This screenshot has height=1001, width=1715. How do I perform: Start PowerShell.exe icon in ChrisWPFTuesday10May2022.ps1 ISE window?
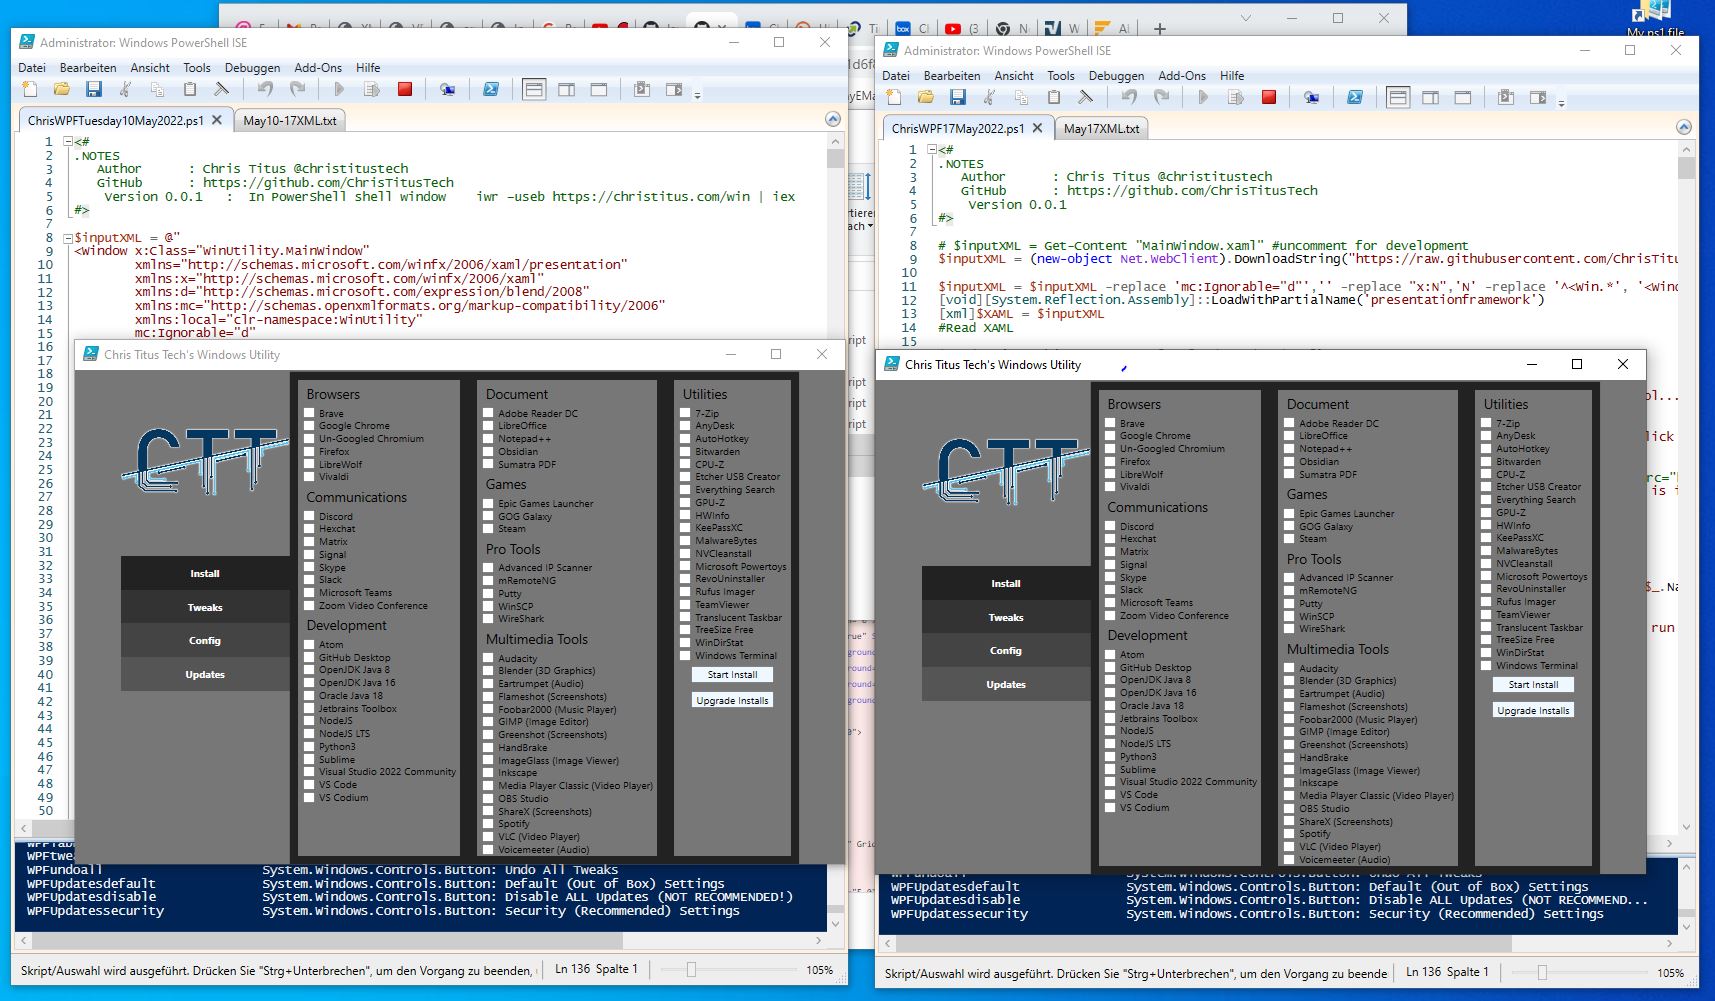491,90
